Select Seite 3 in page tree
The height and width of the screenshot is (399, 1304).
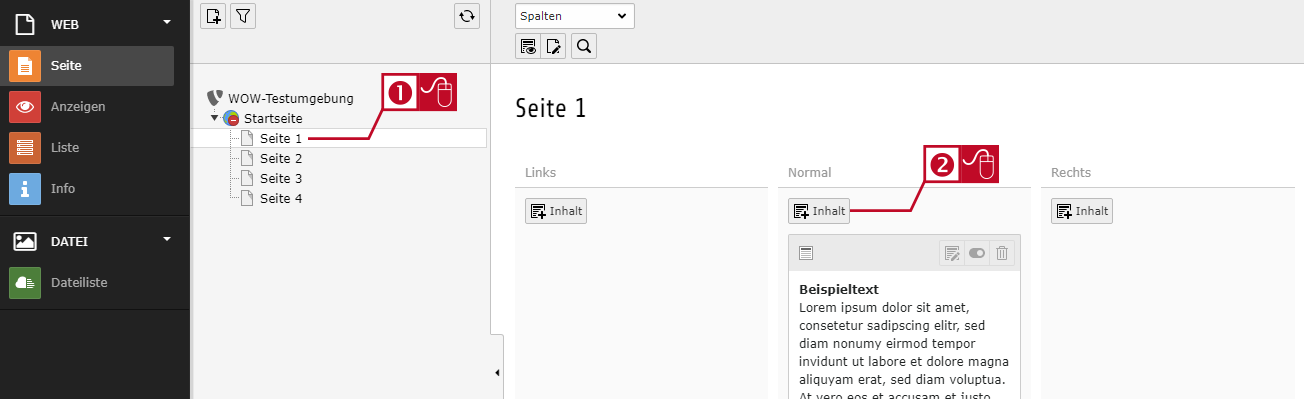[281, 178]
